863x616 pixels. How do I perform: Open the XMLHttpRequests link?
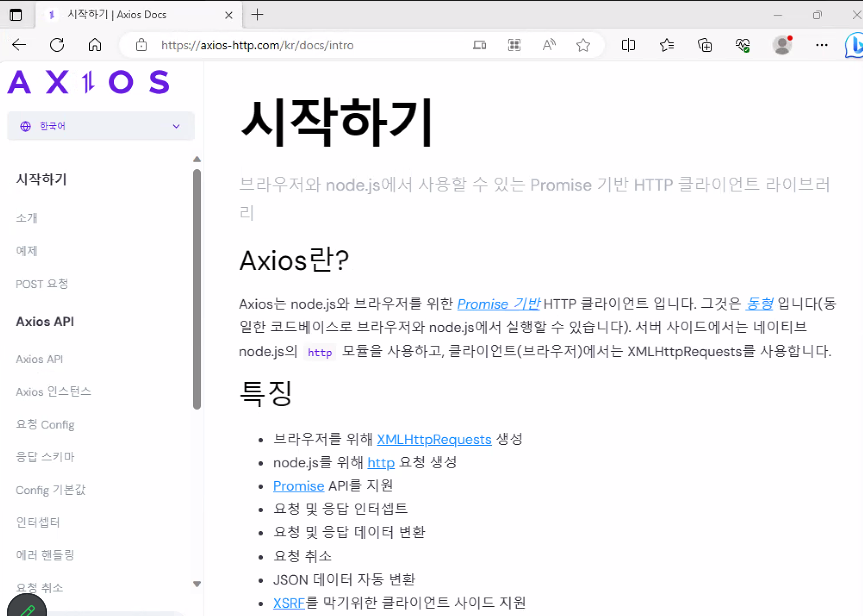pos(434,439)
